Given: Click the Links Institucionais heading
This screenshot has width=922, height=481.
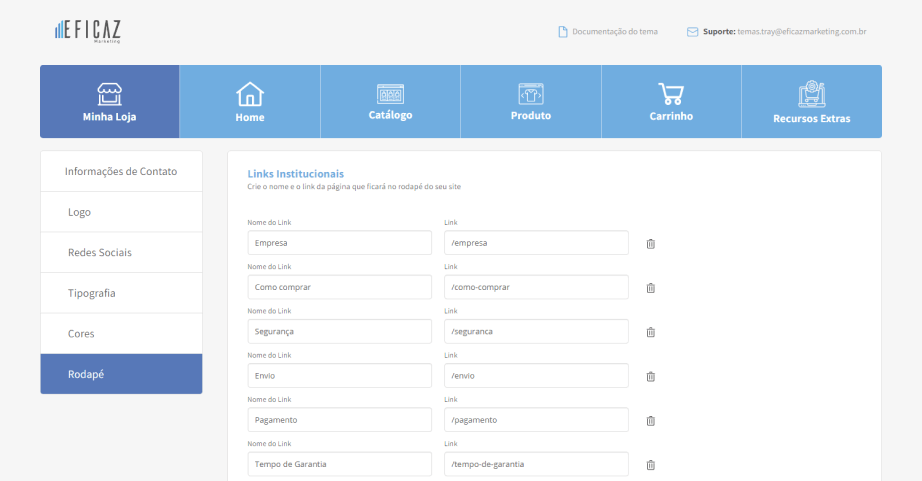Looking at the screenshot, I should pos(296,173).
